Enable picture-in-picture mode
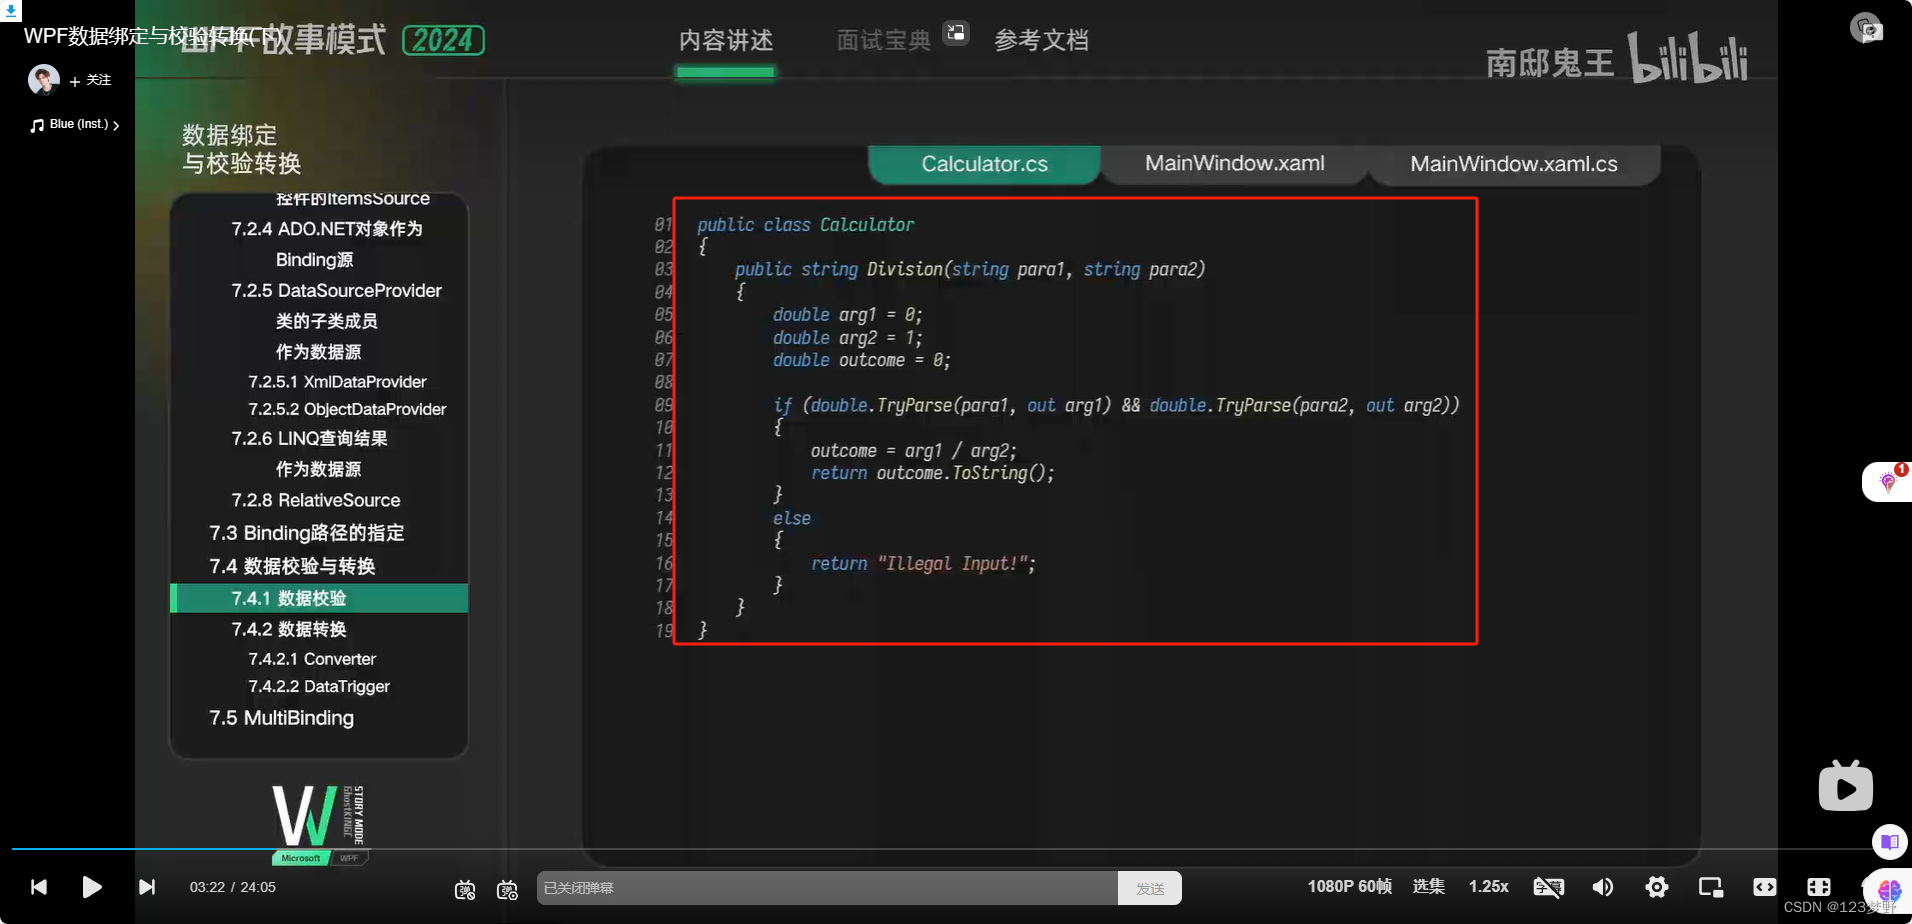The image size is (1912, 924). click(x=1711, y=887)
